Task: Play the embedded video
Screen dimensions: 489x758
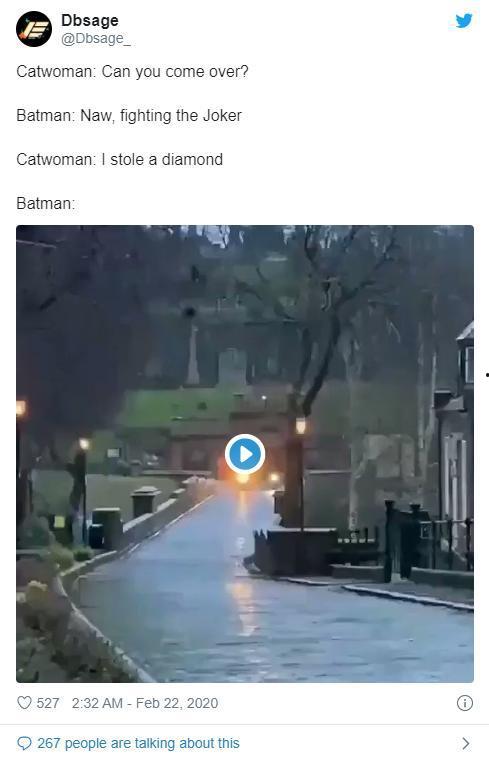Action: coord(245,454)
